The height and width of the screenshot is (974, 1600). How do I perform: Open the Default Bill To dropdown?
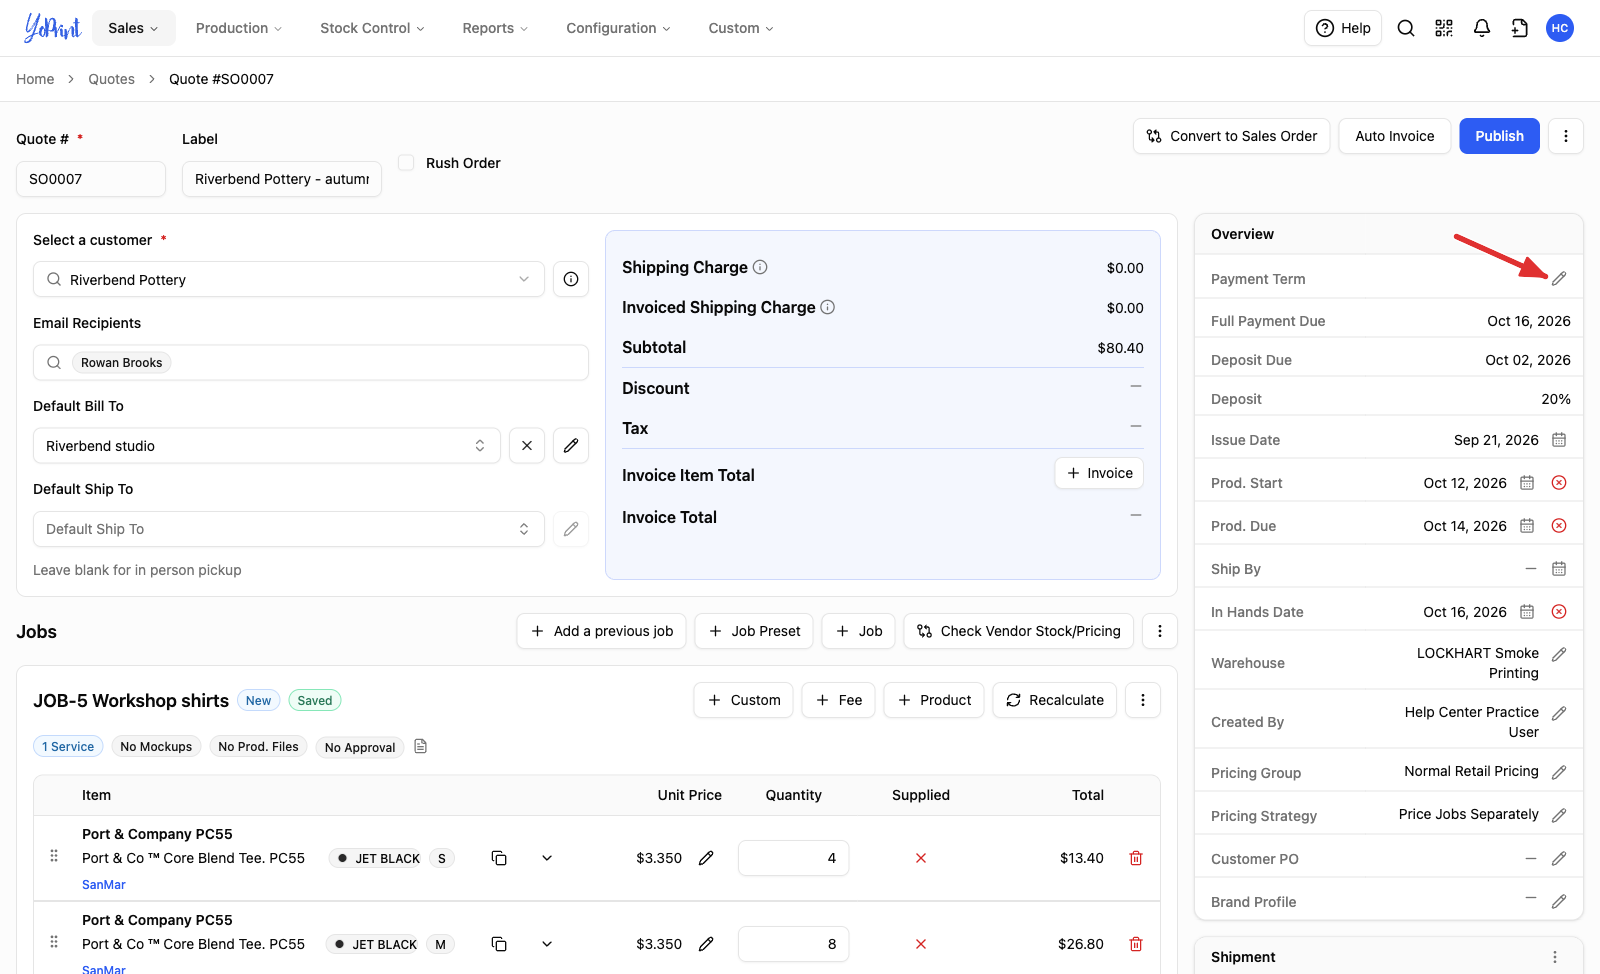(267, 445)
